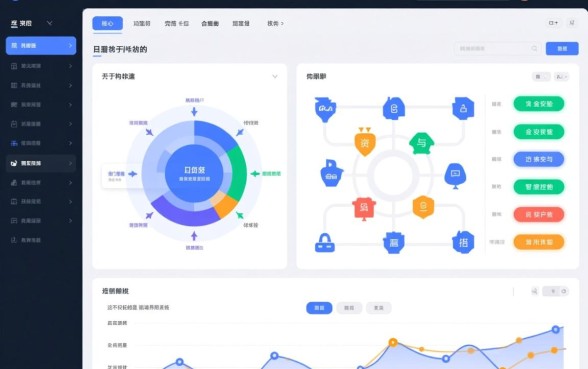The width and height of the screenshot is (588, 369).
Task: Select the blue active pill above the line chart
Action: tap(319, 308)
